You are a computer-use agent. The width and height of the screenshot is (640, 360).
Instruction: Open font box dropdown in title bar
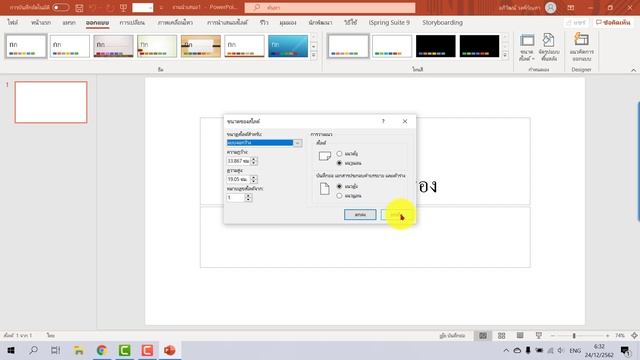tap(150, 8)
